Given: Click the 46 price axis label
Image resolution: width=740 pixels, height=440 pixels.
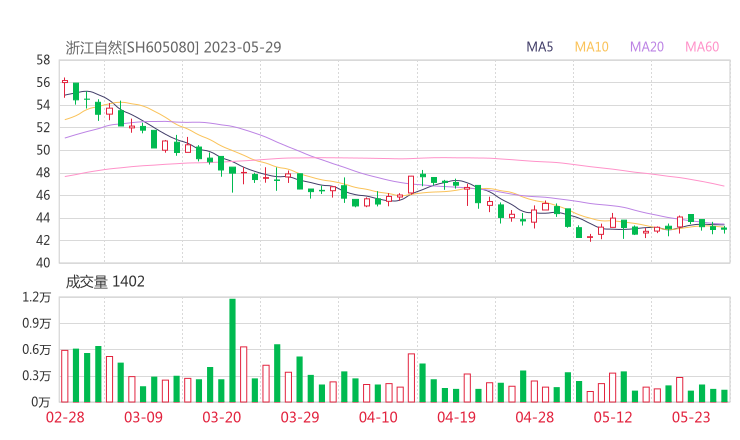Looking at the screenshot, I should 43,195.
